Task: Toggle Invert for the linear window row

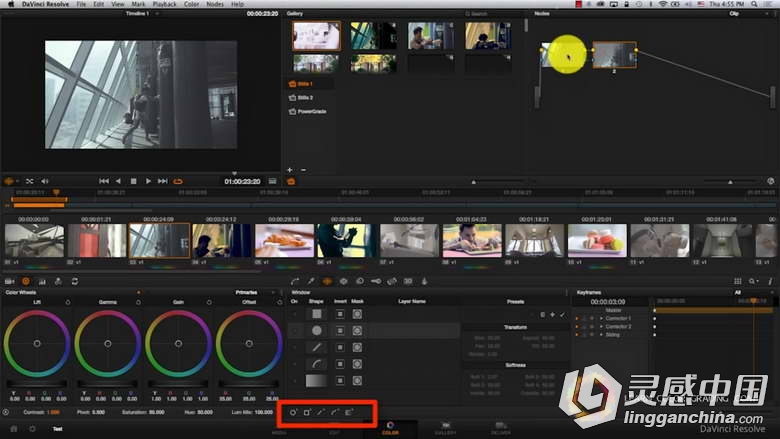Action: click(340, 314)
